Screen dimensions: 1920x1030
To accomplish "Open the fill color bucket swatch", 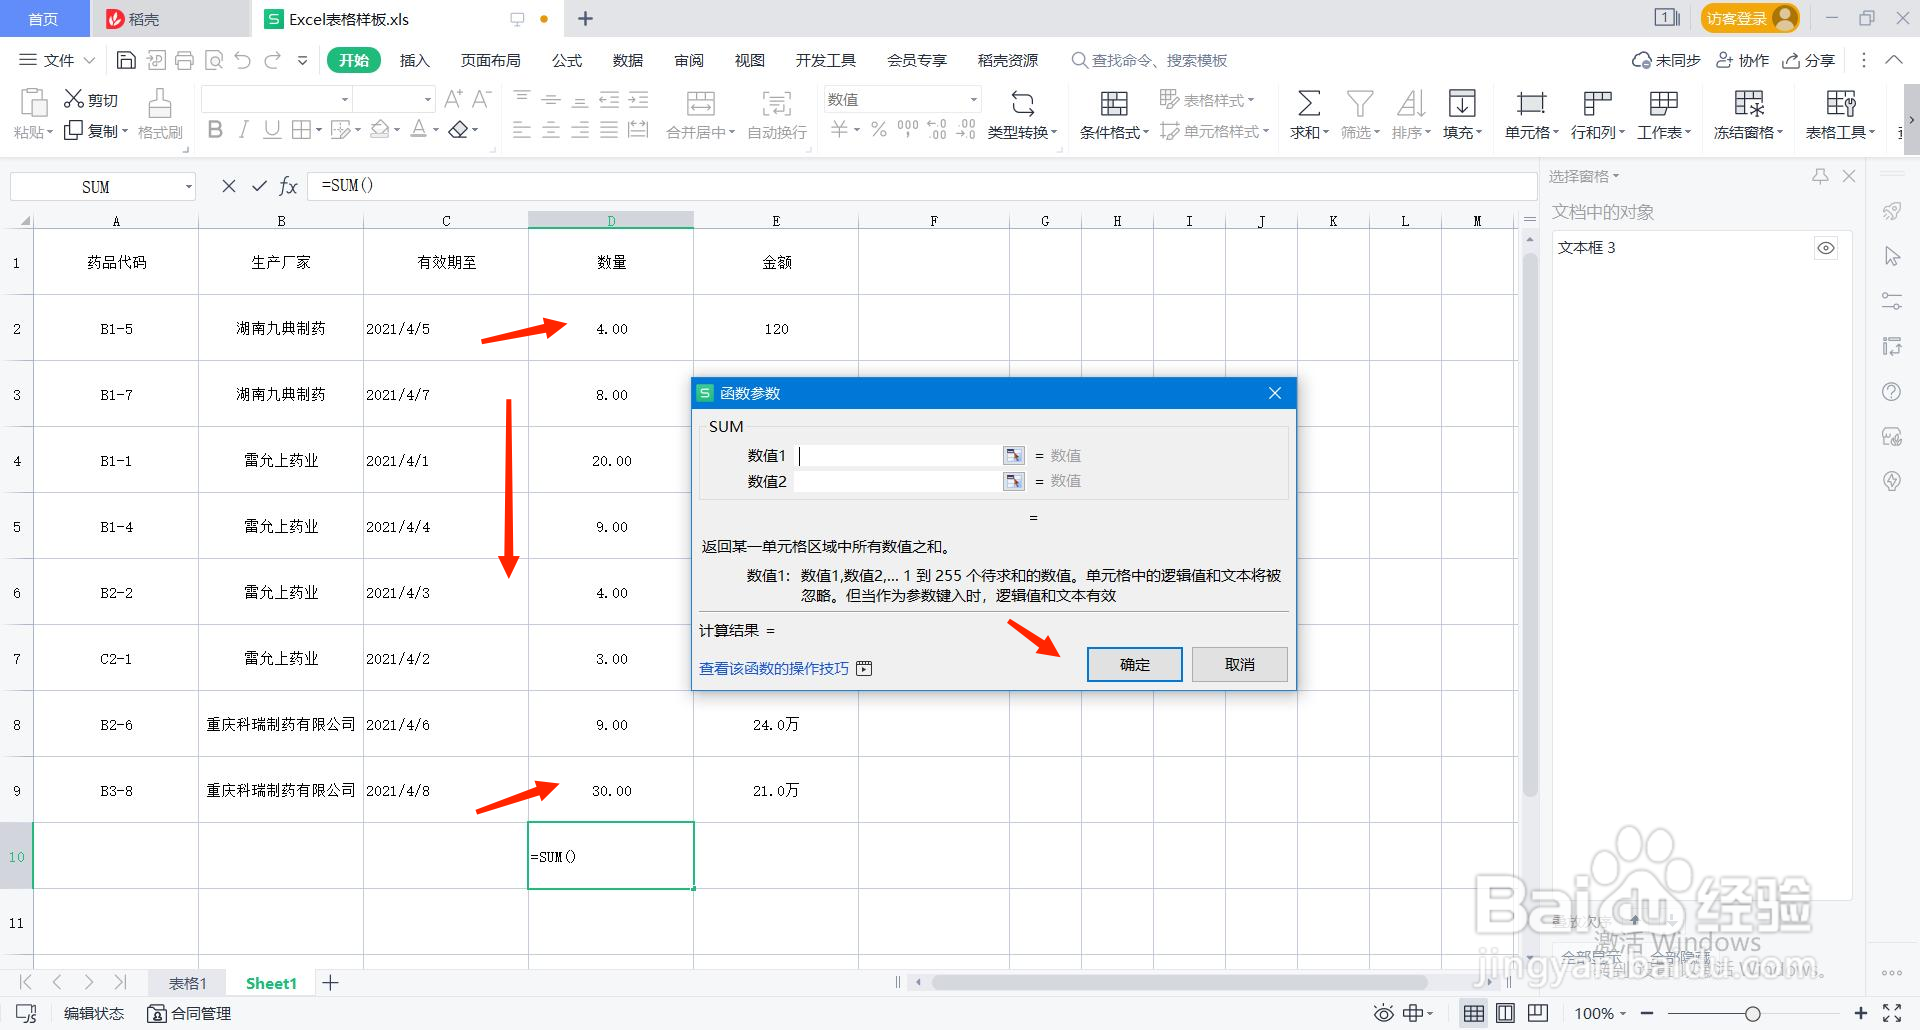I will pos(380,129).
